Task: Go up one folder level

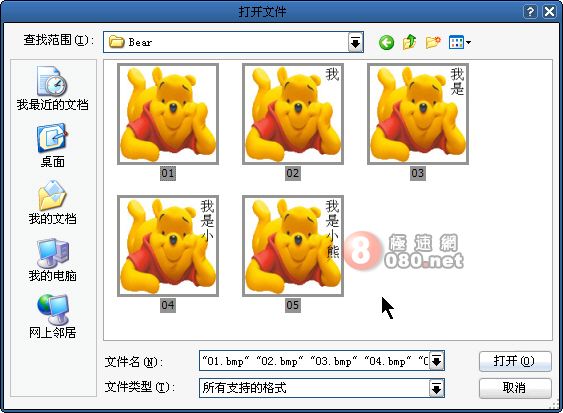Action: pyautogui.click(x=410, y=42)
